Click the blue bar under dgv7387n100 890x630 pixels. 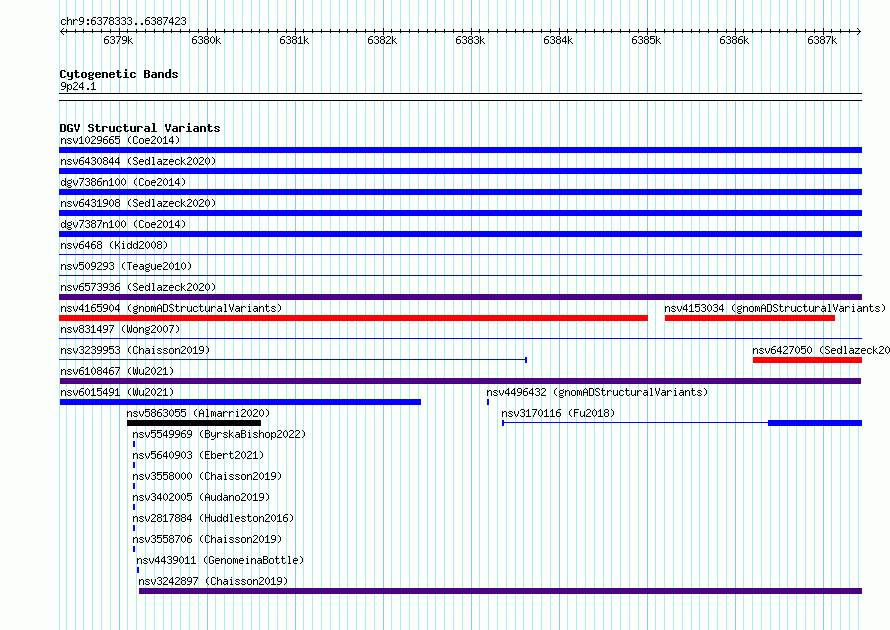pyautogui.click(x=460, y=234)
